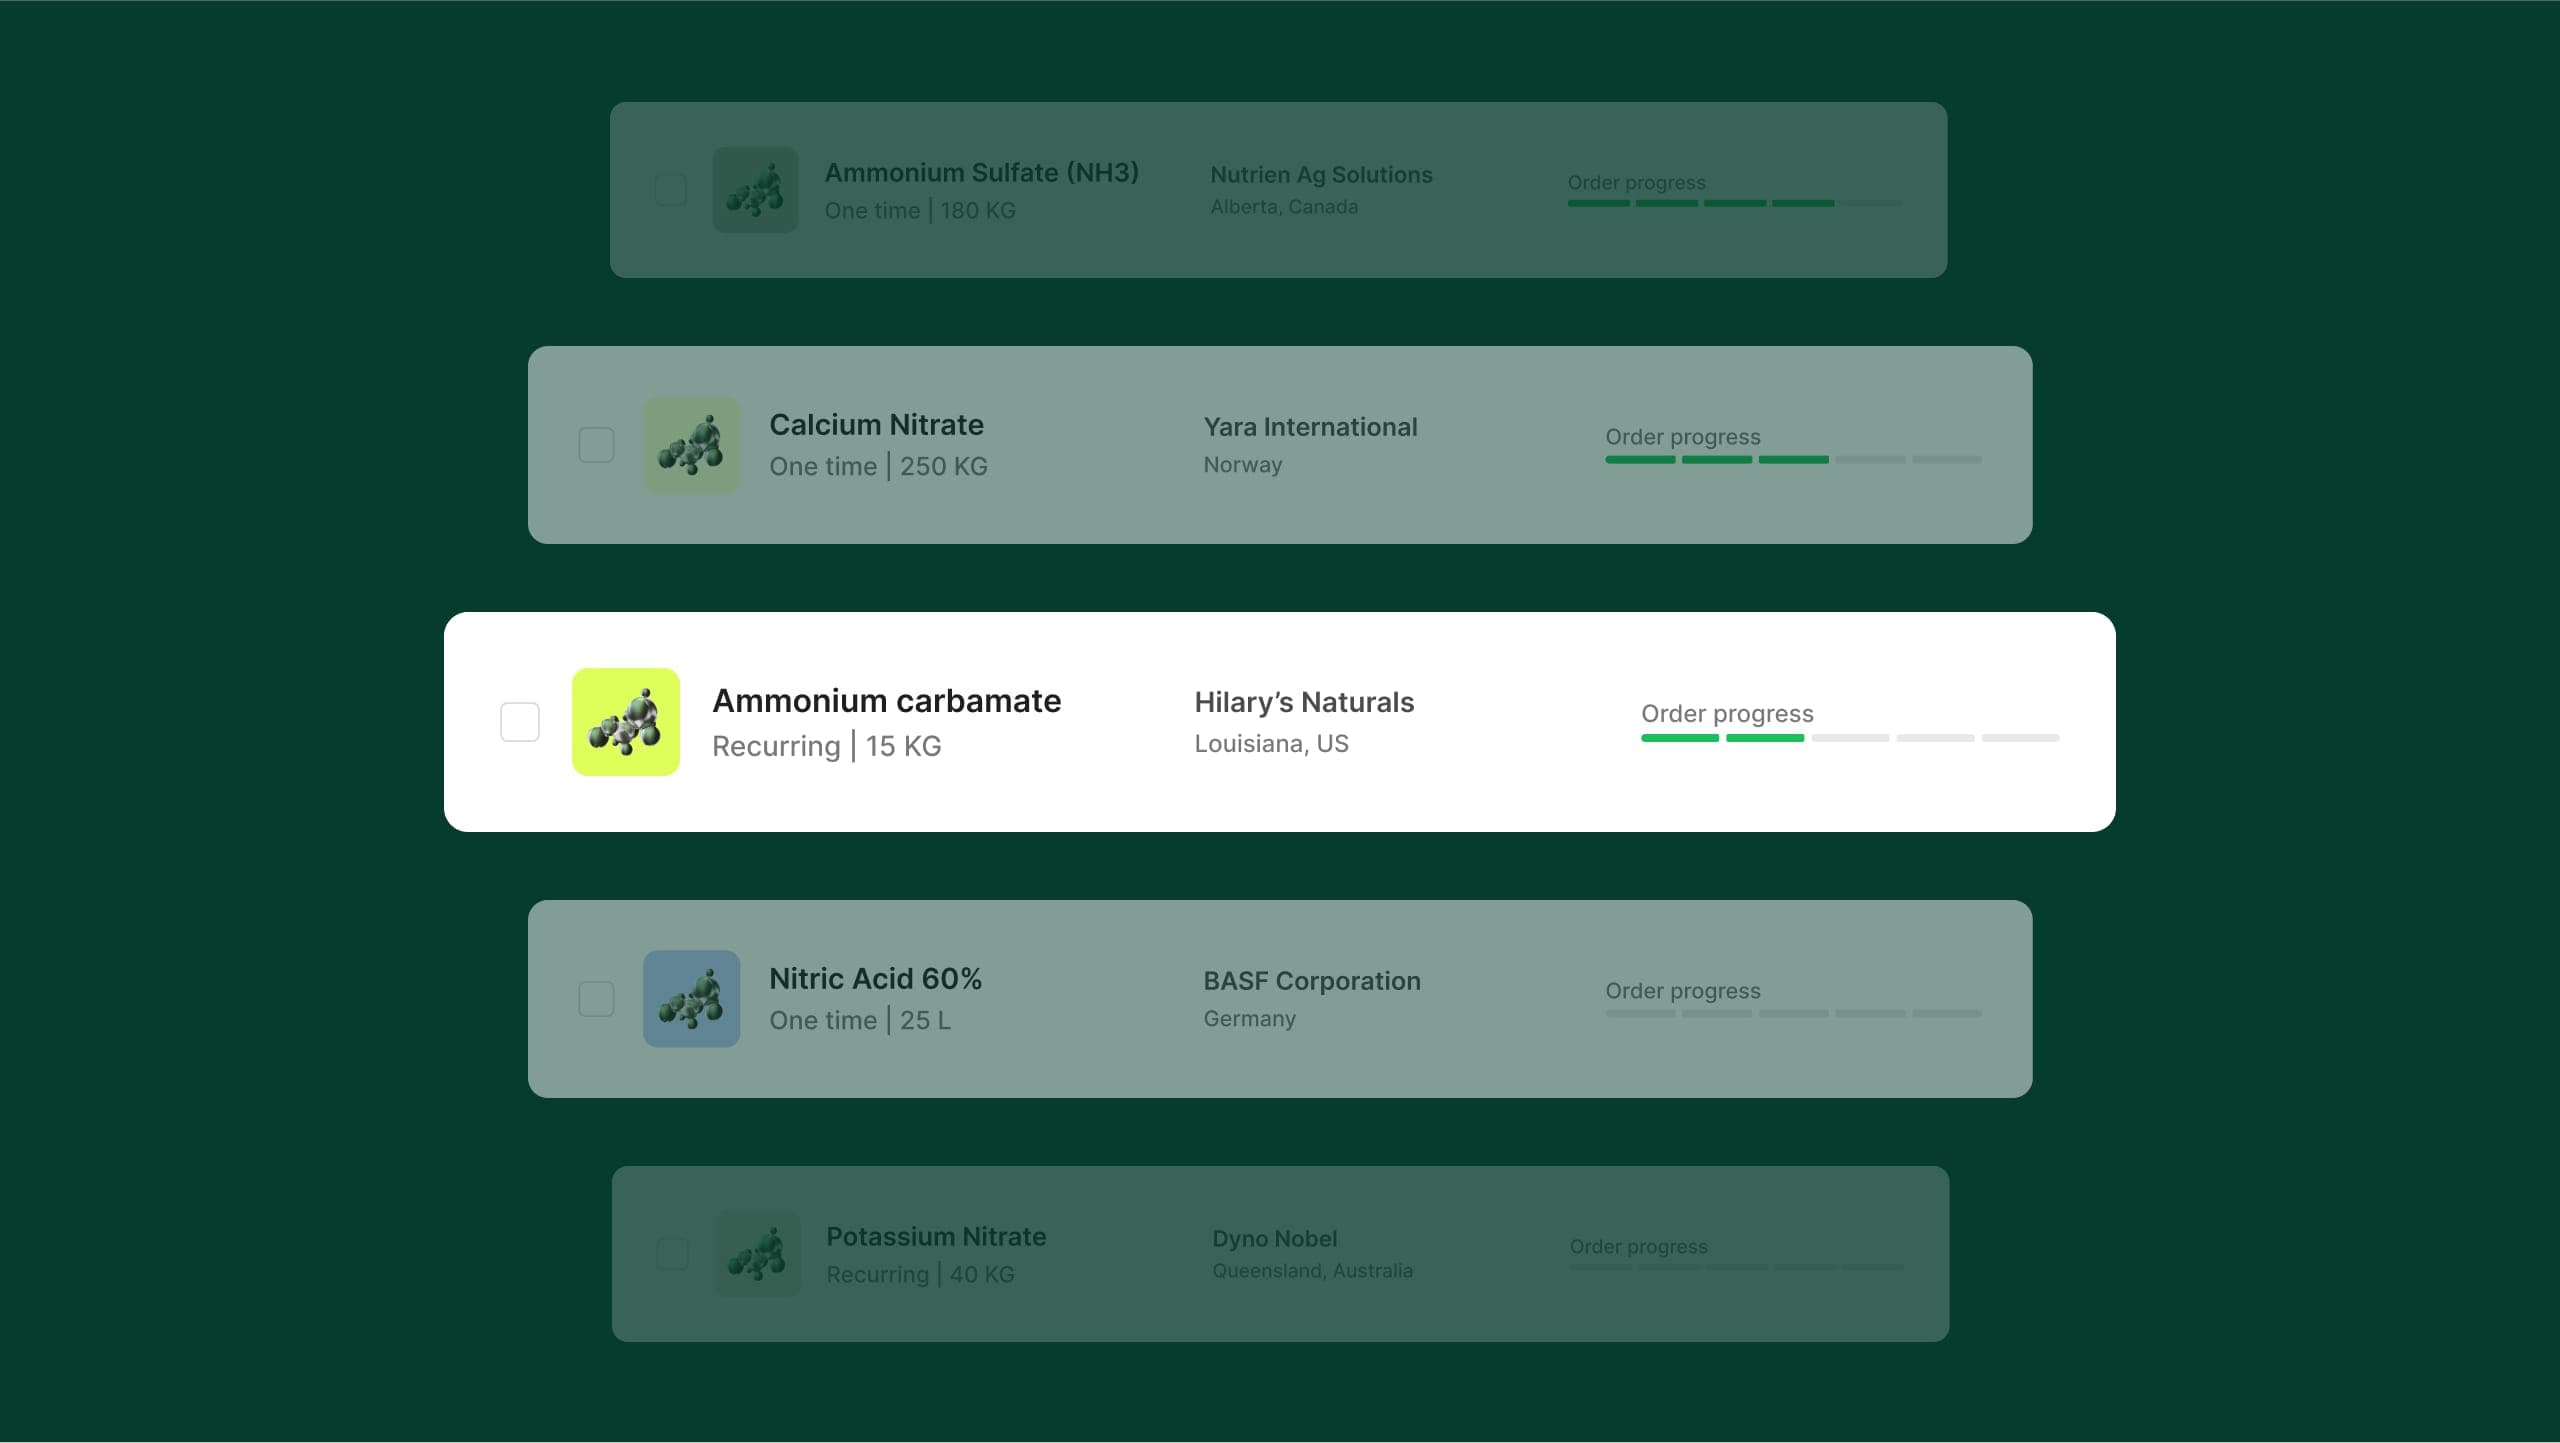This screenshot has width=2560, height=1443.
Task: Click the Dyno Nobel supplier name
Action: click(x=1275, y=1239)
